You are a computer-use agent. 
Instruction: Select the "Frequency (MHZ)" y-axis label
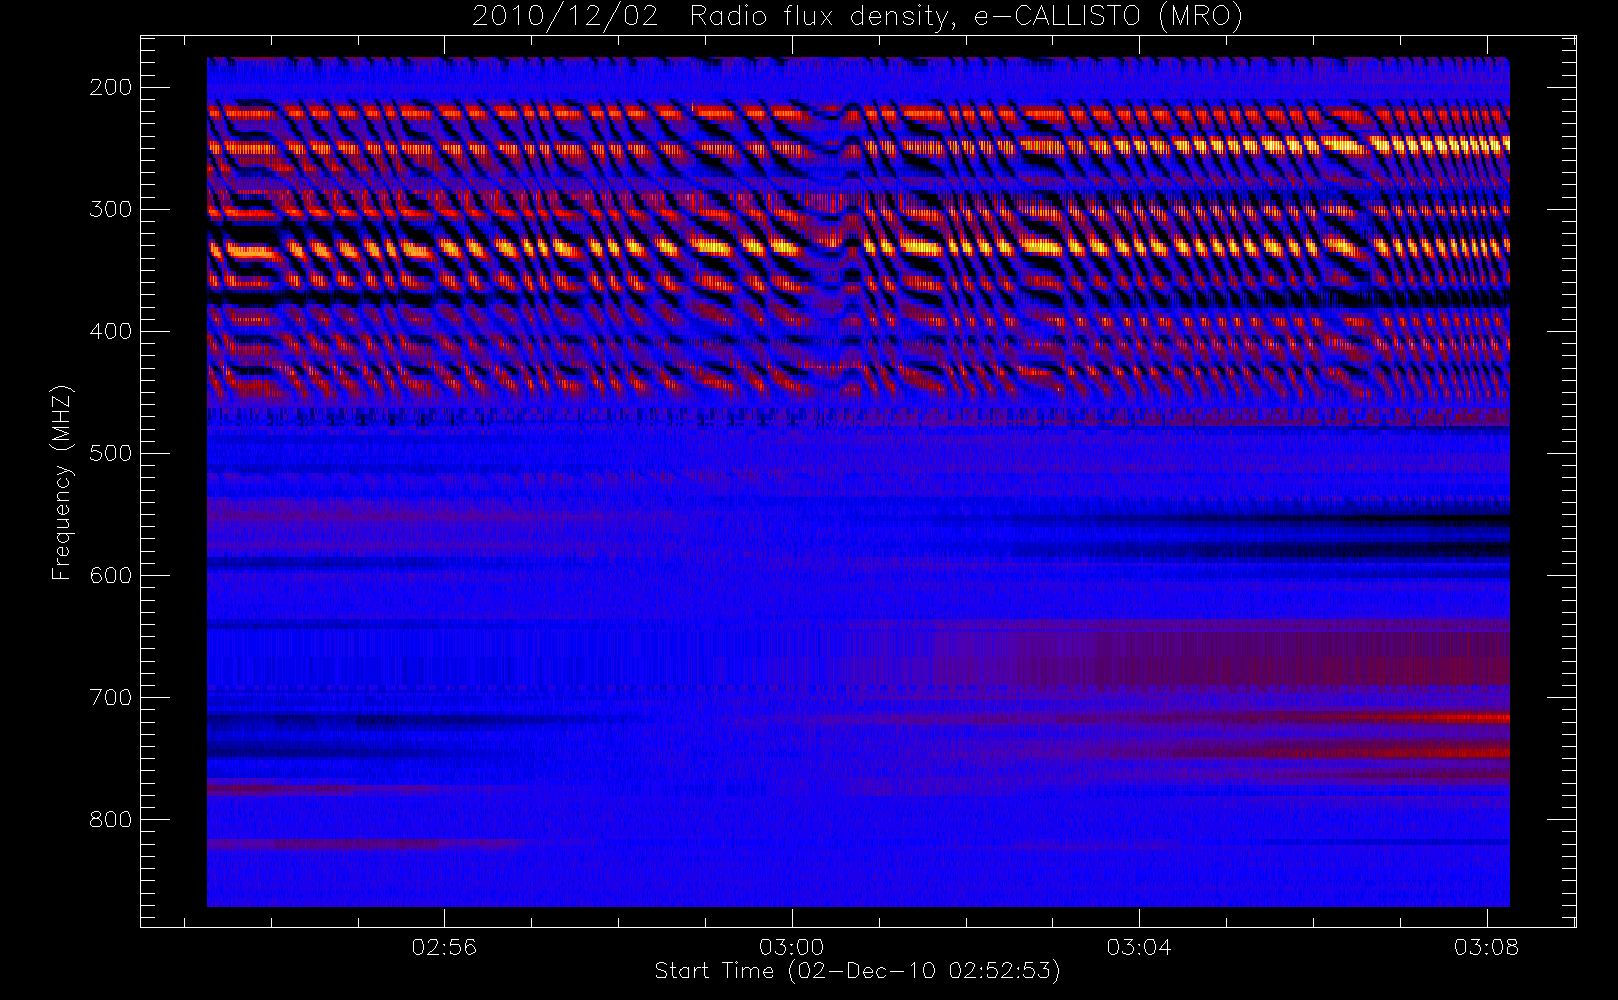point(62,482)
